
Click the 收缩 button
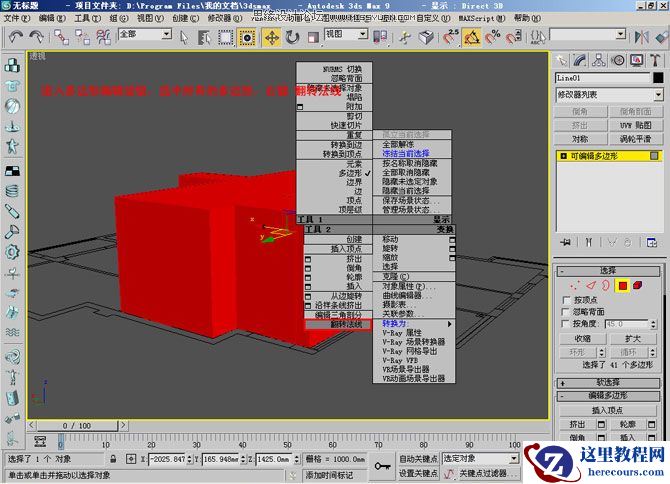coord(582,339)
